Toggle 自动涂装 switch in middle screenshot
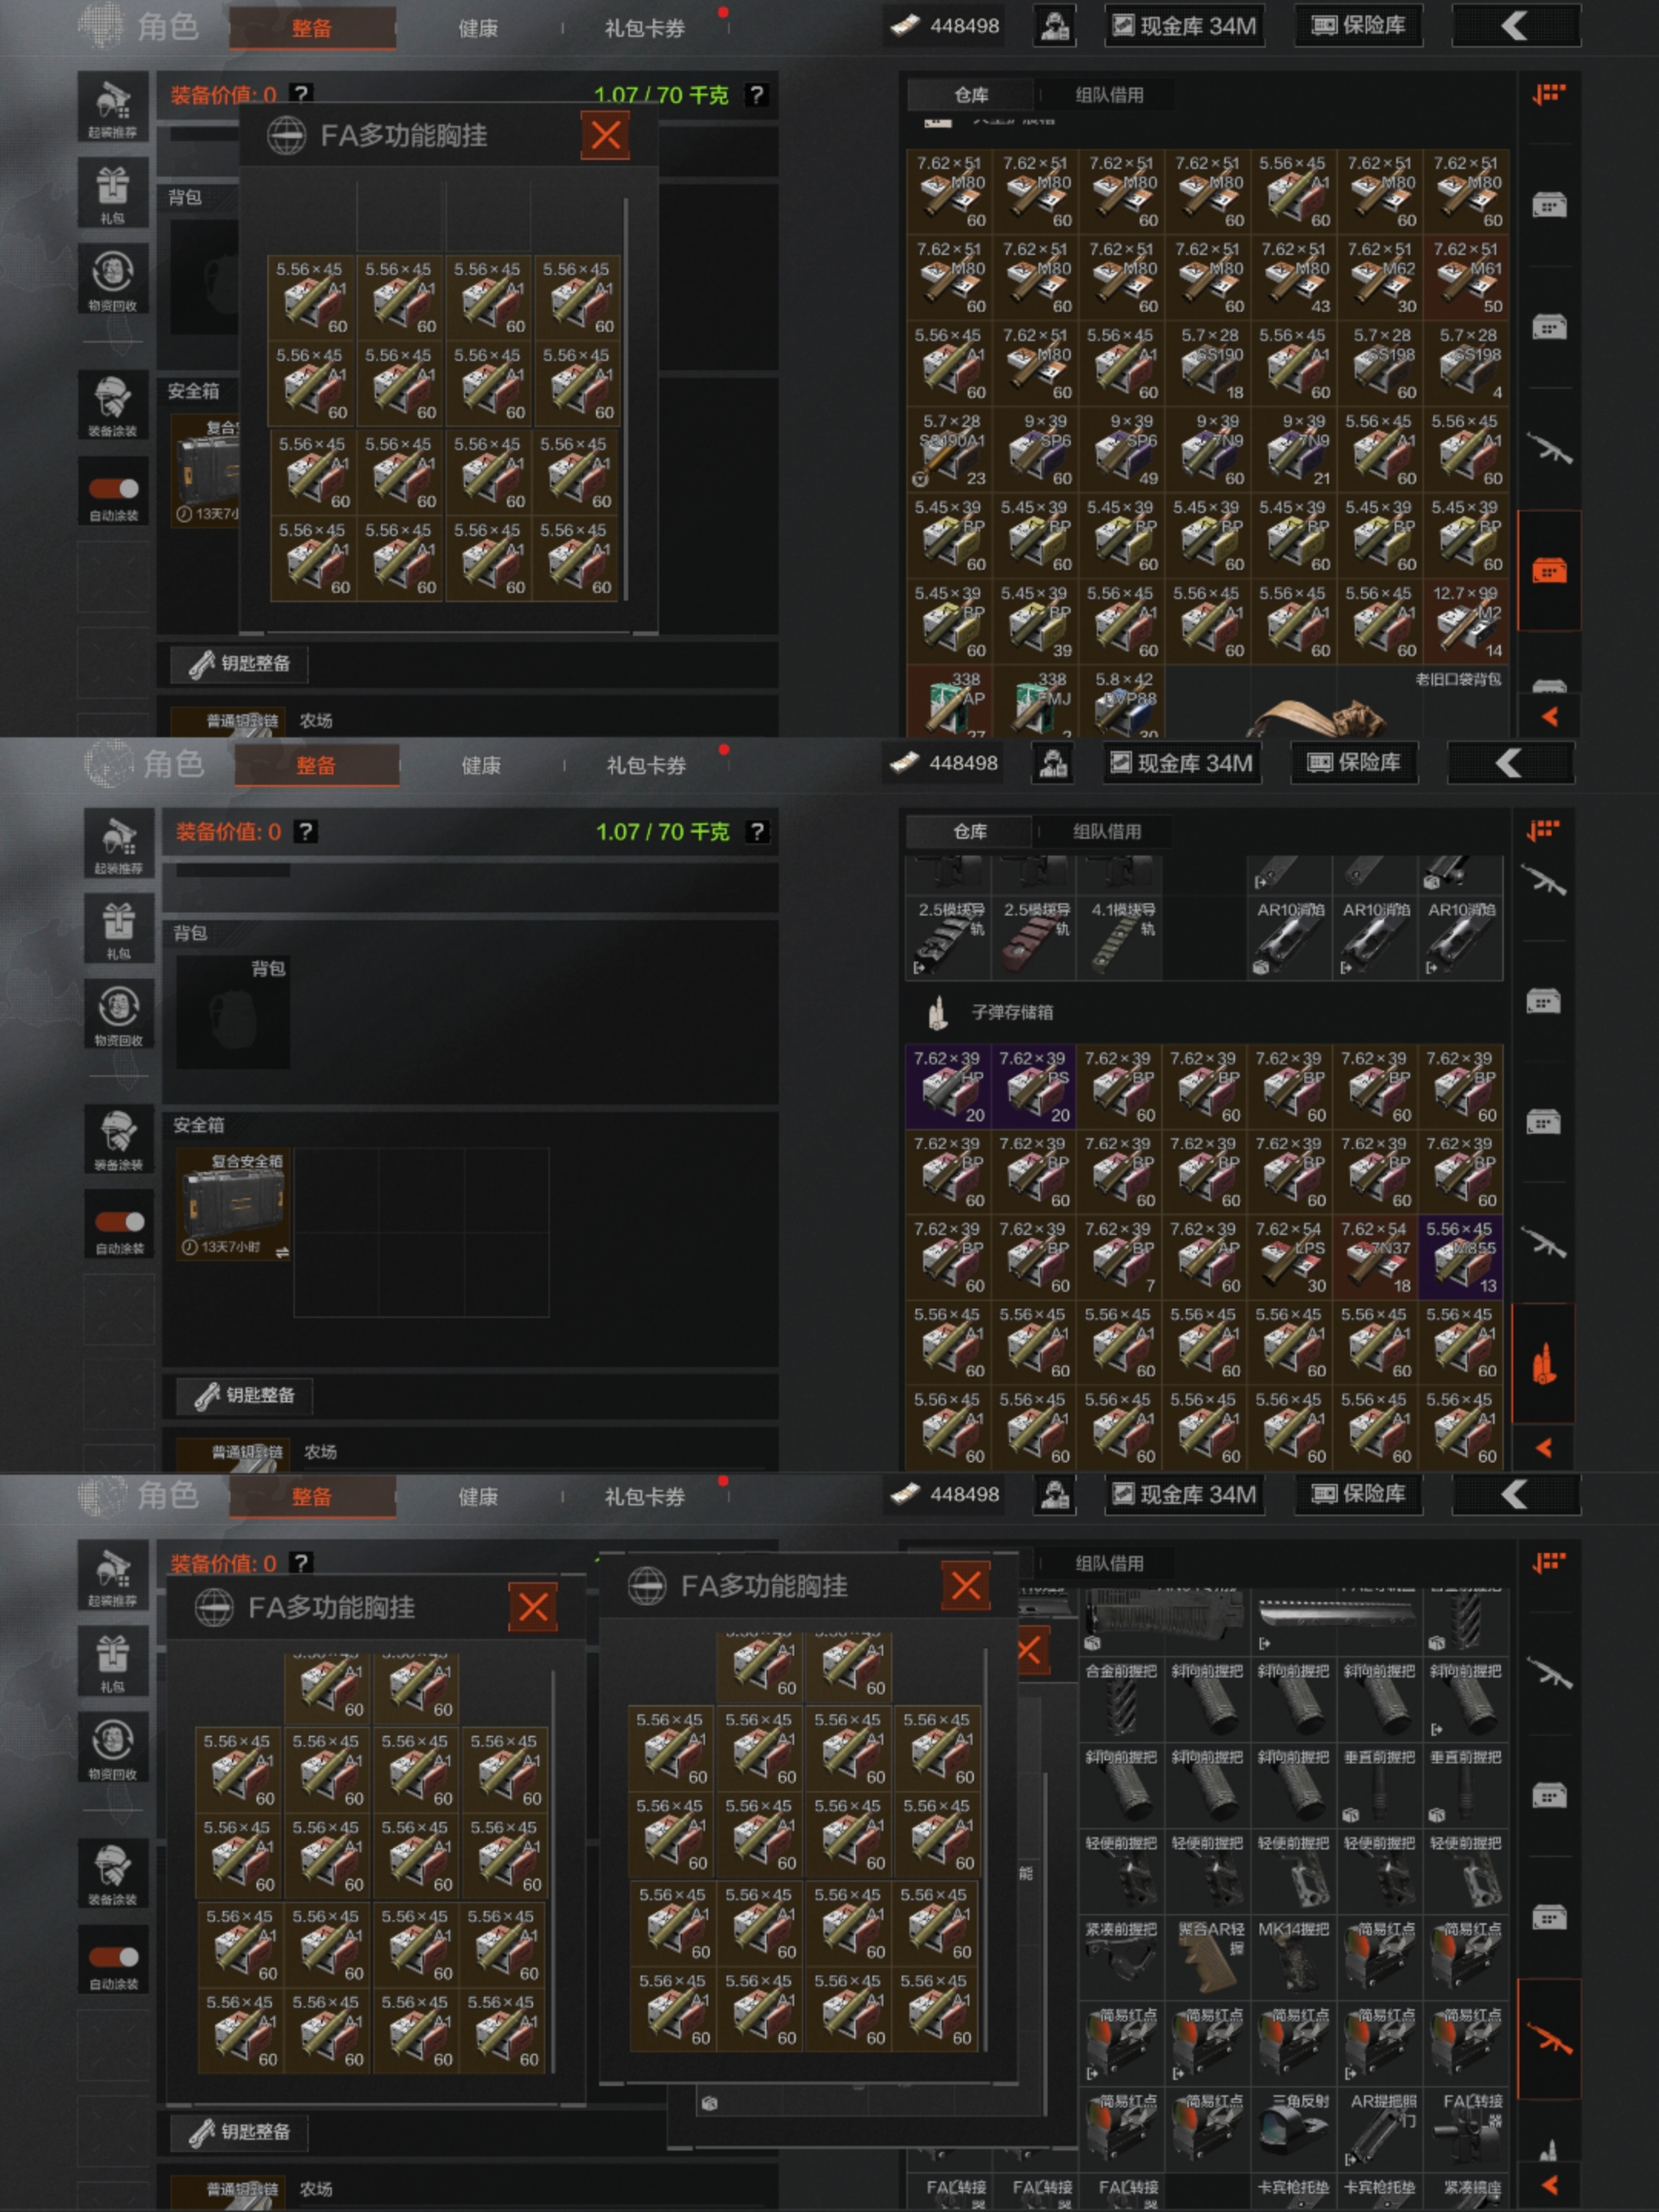The height and width of the screenshot is (2212, 1659). pos(119,1222)
